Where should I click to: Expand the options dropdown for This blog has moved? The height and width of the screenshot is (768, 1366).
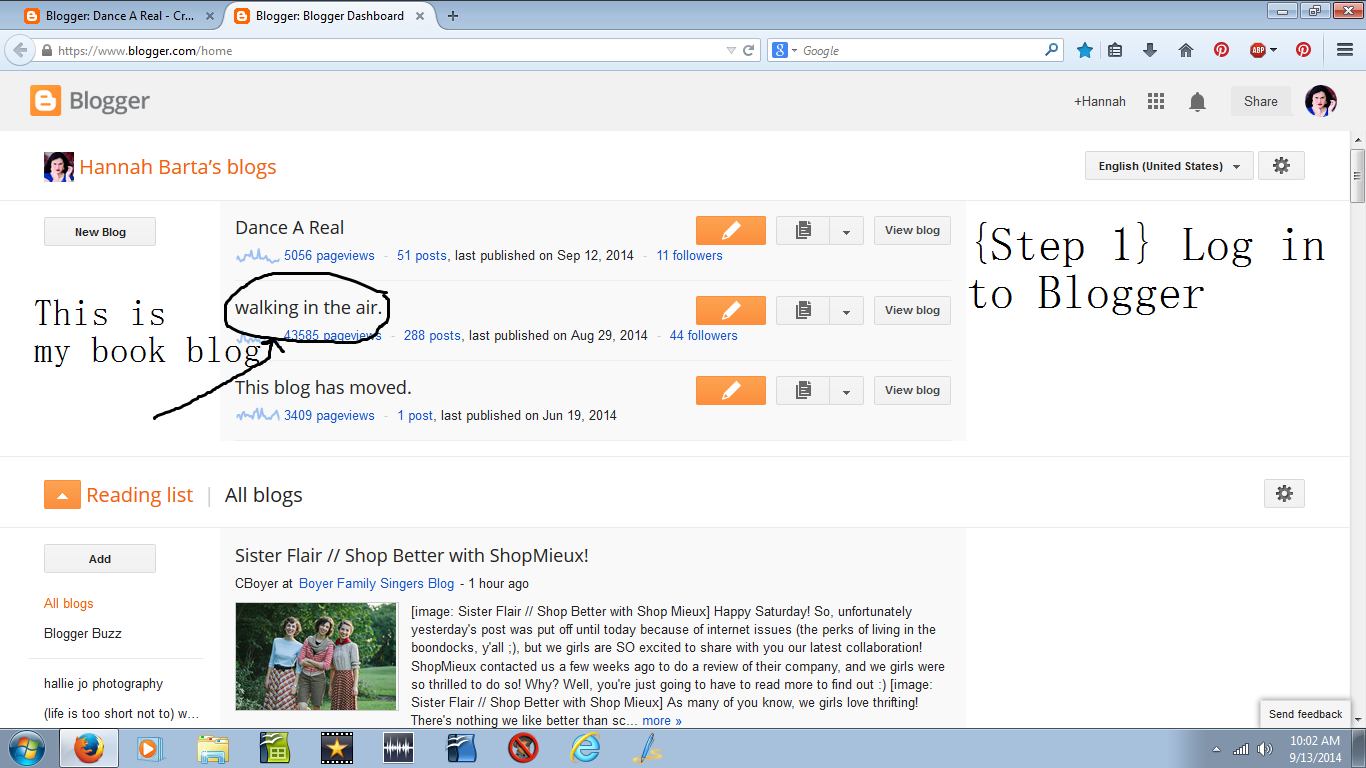tap(847, 390)
